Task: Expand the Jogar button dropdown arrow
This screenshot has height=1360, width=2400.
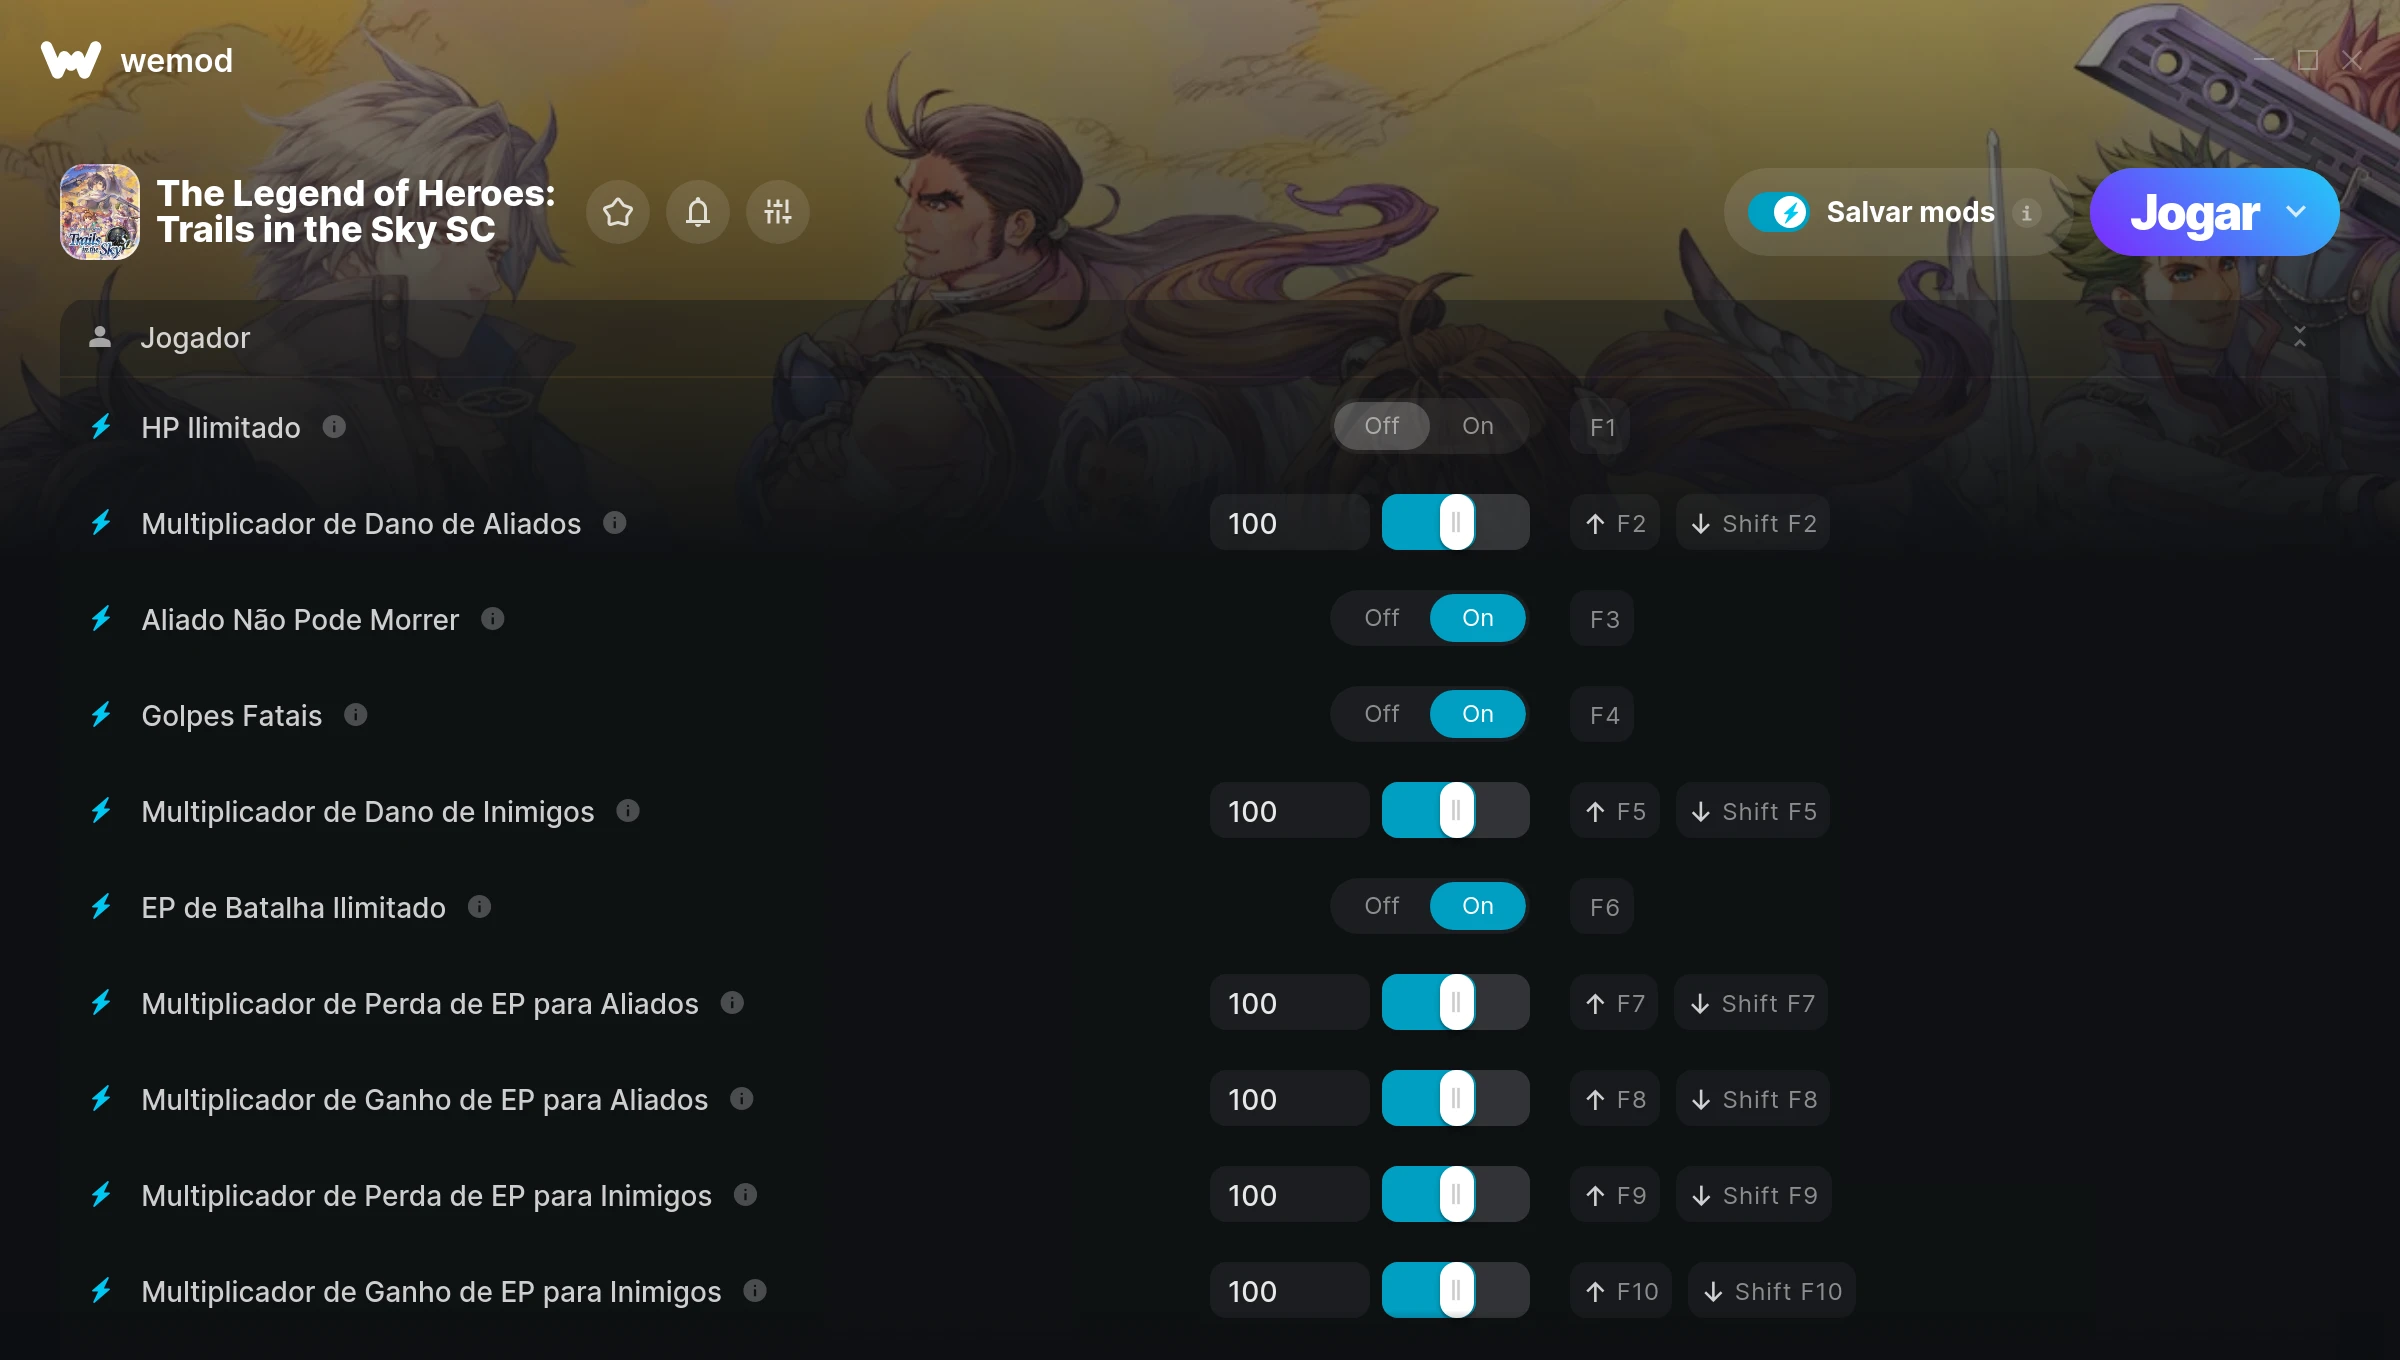Action: click(x=2296, y=212)
